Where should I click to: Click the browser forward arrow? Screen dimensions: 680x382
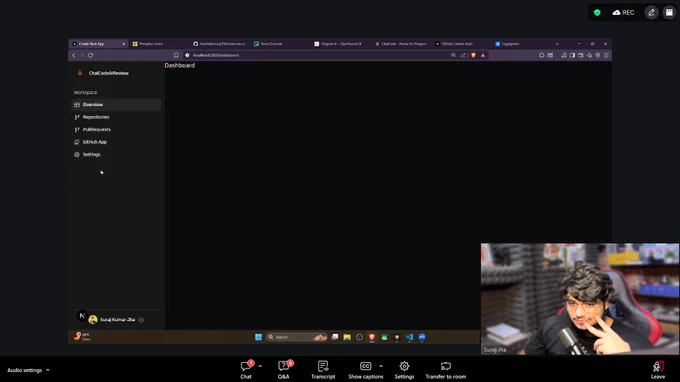(82, 55)
